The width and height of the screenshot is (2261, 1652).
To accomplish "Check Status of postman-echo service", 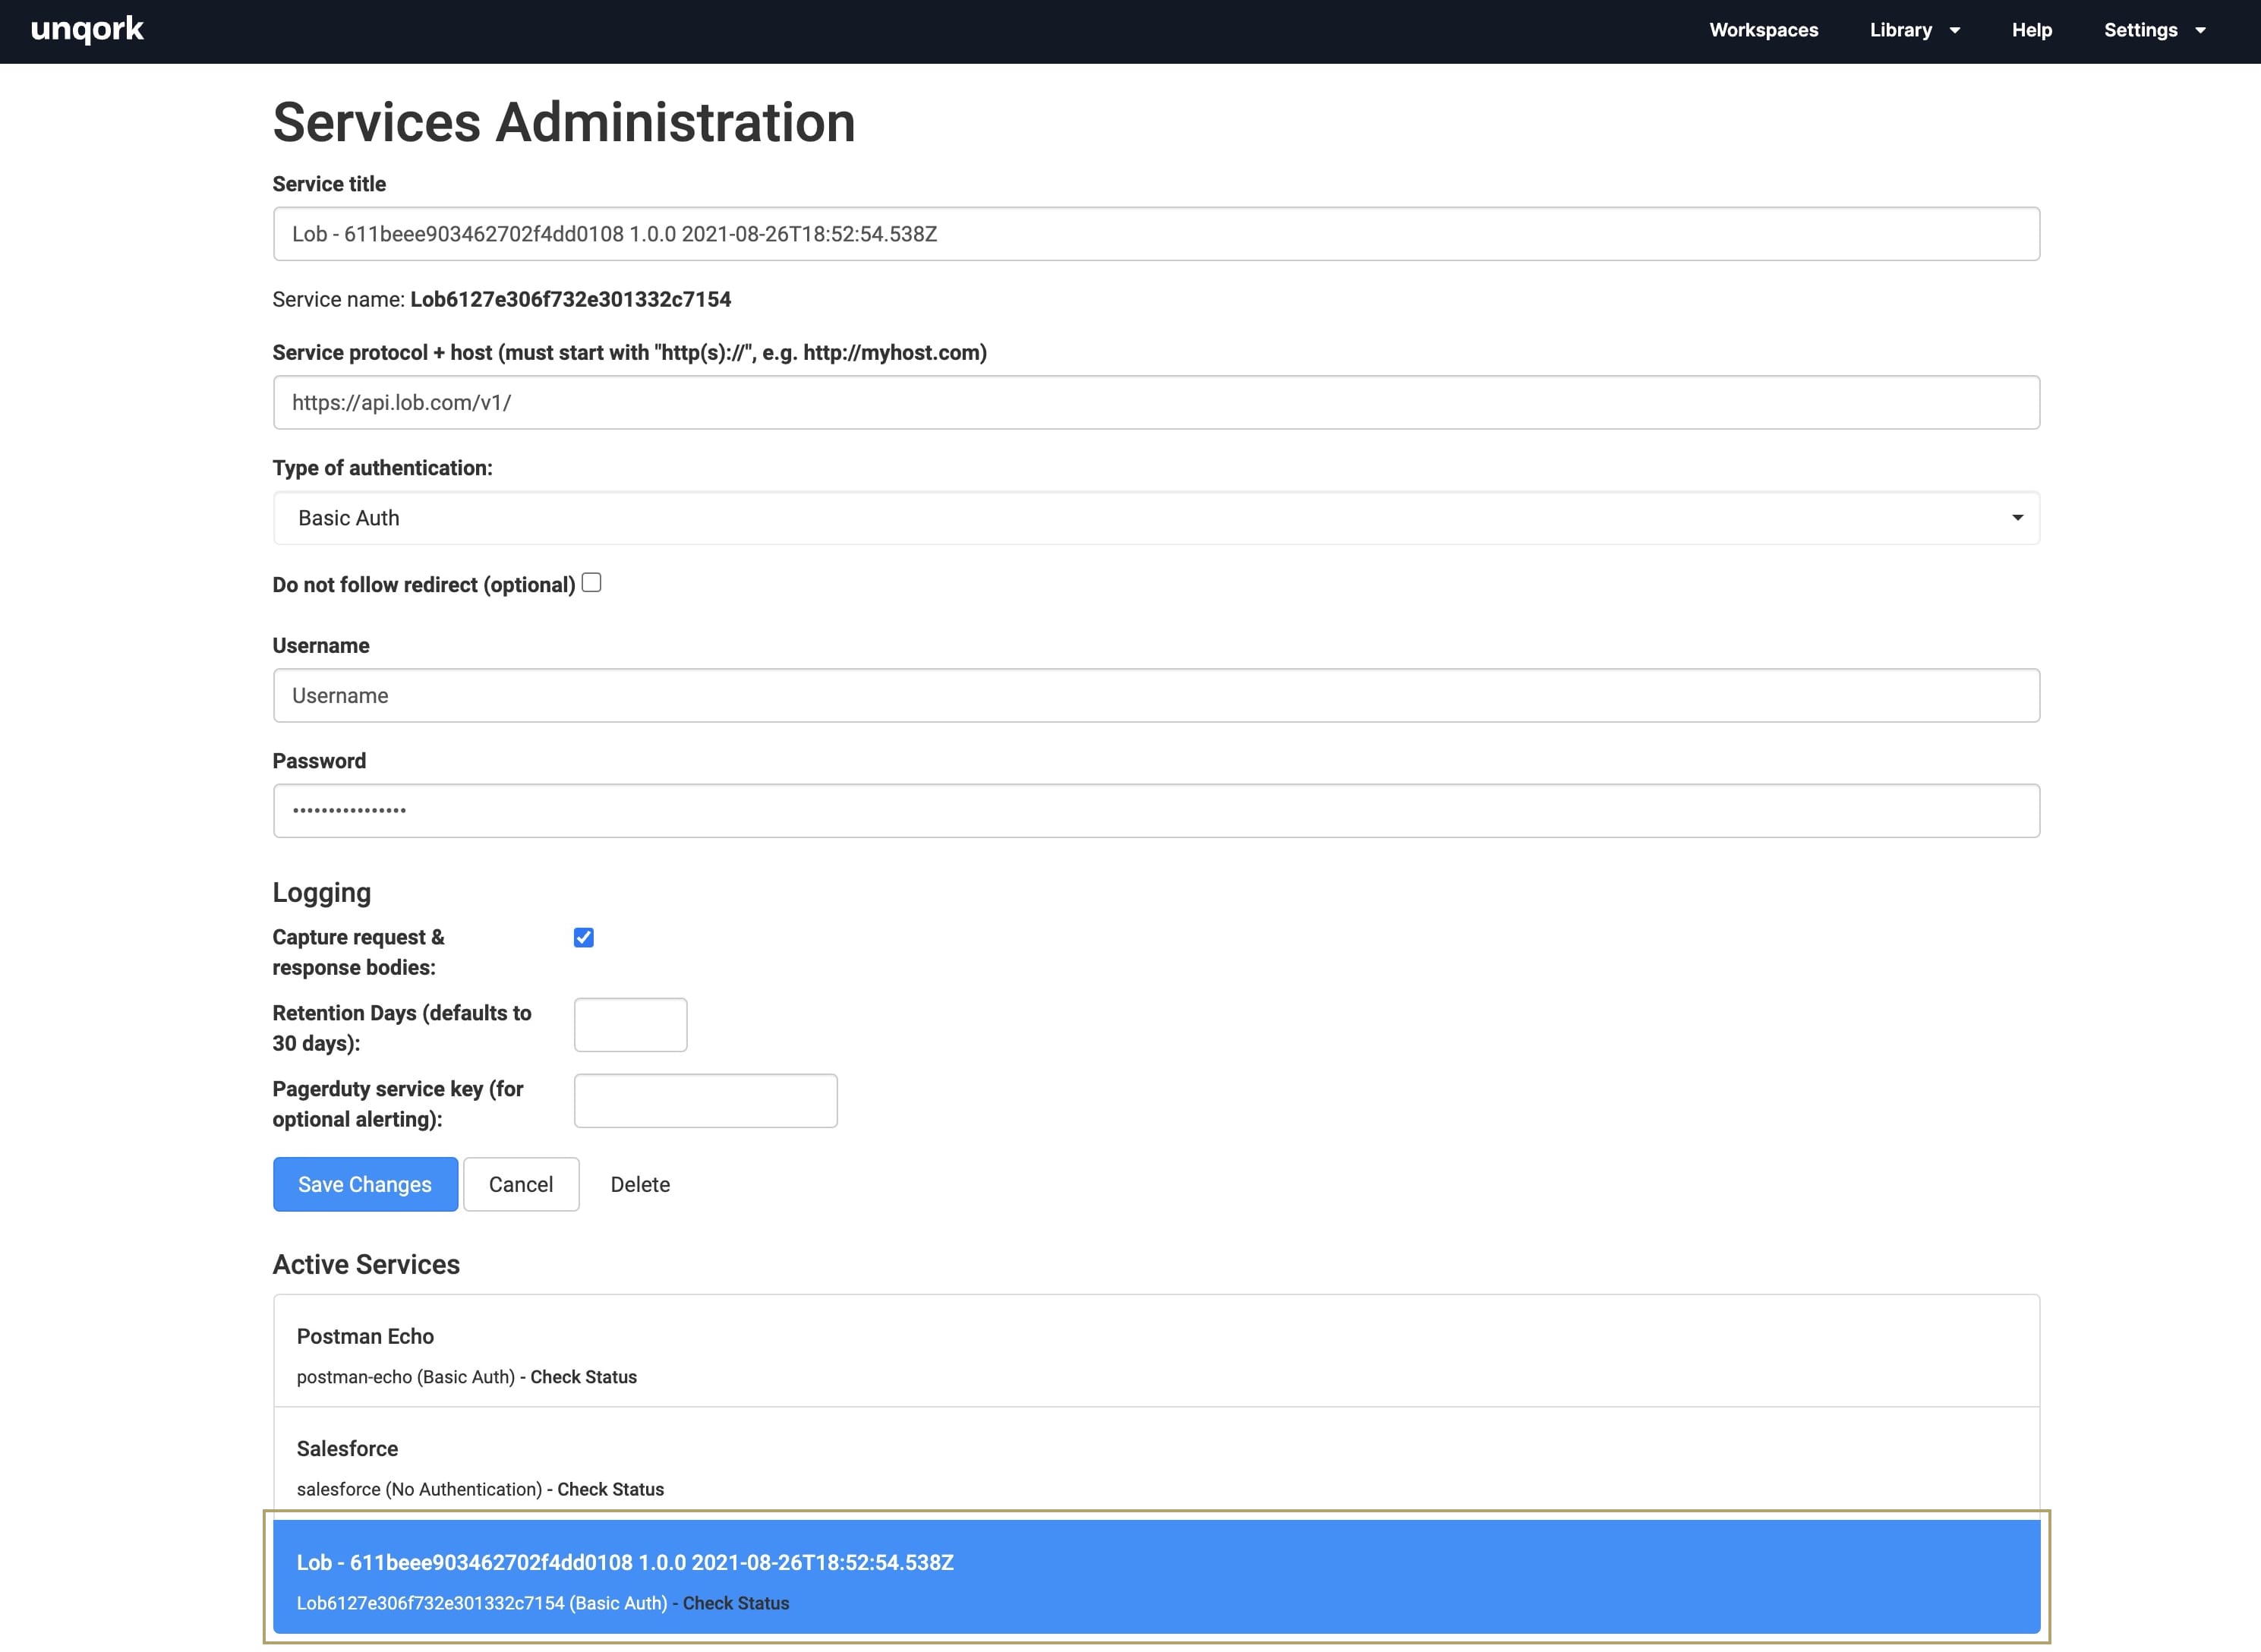I will (x=583, y=1378).
